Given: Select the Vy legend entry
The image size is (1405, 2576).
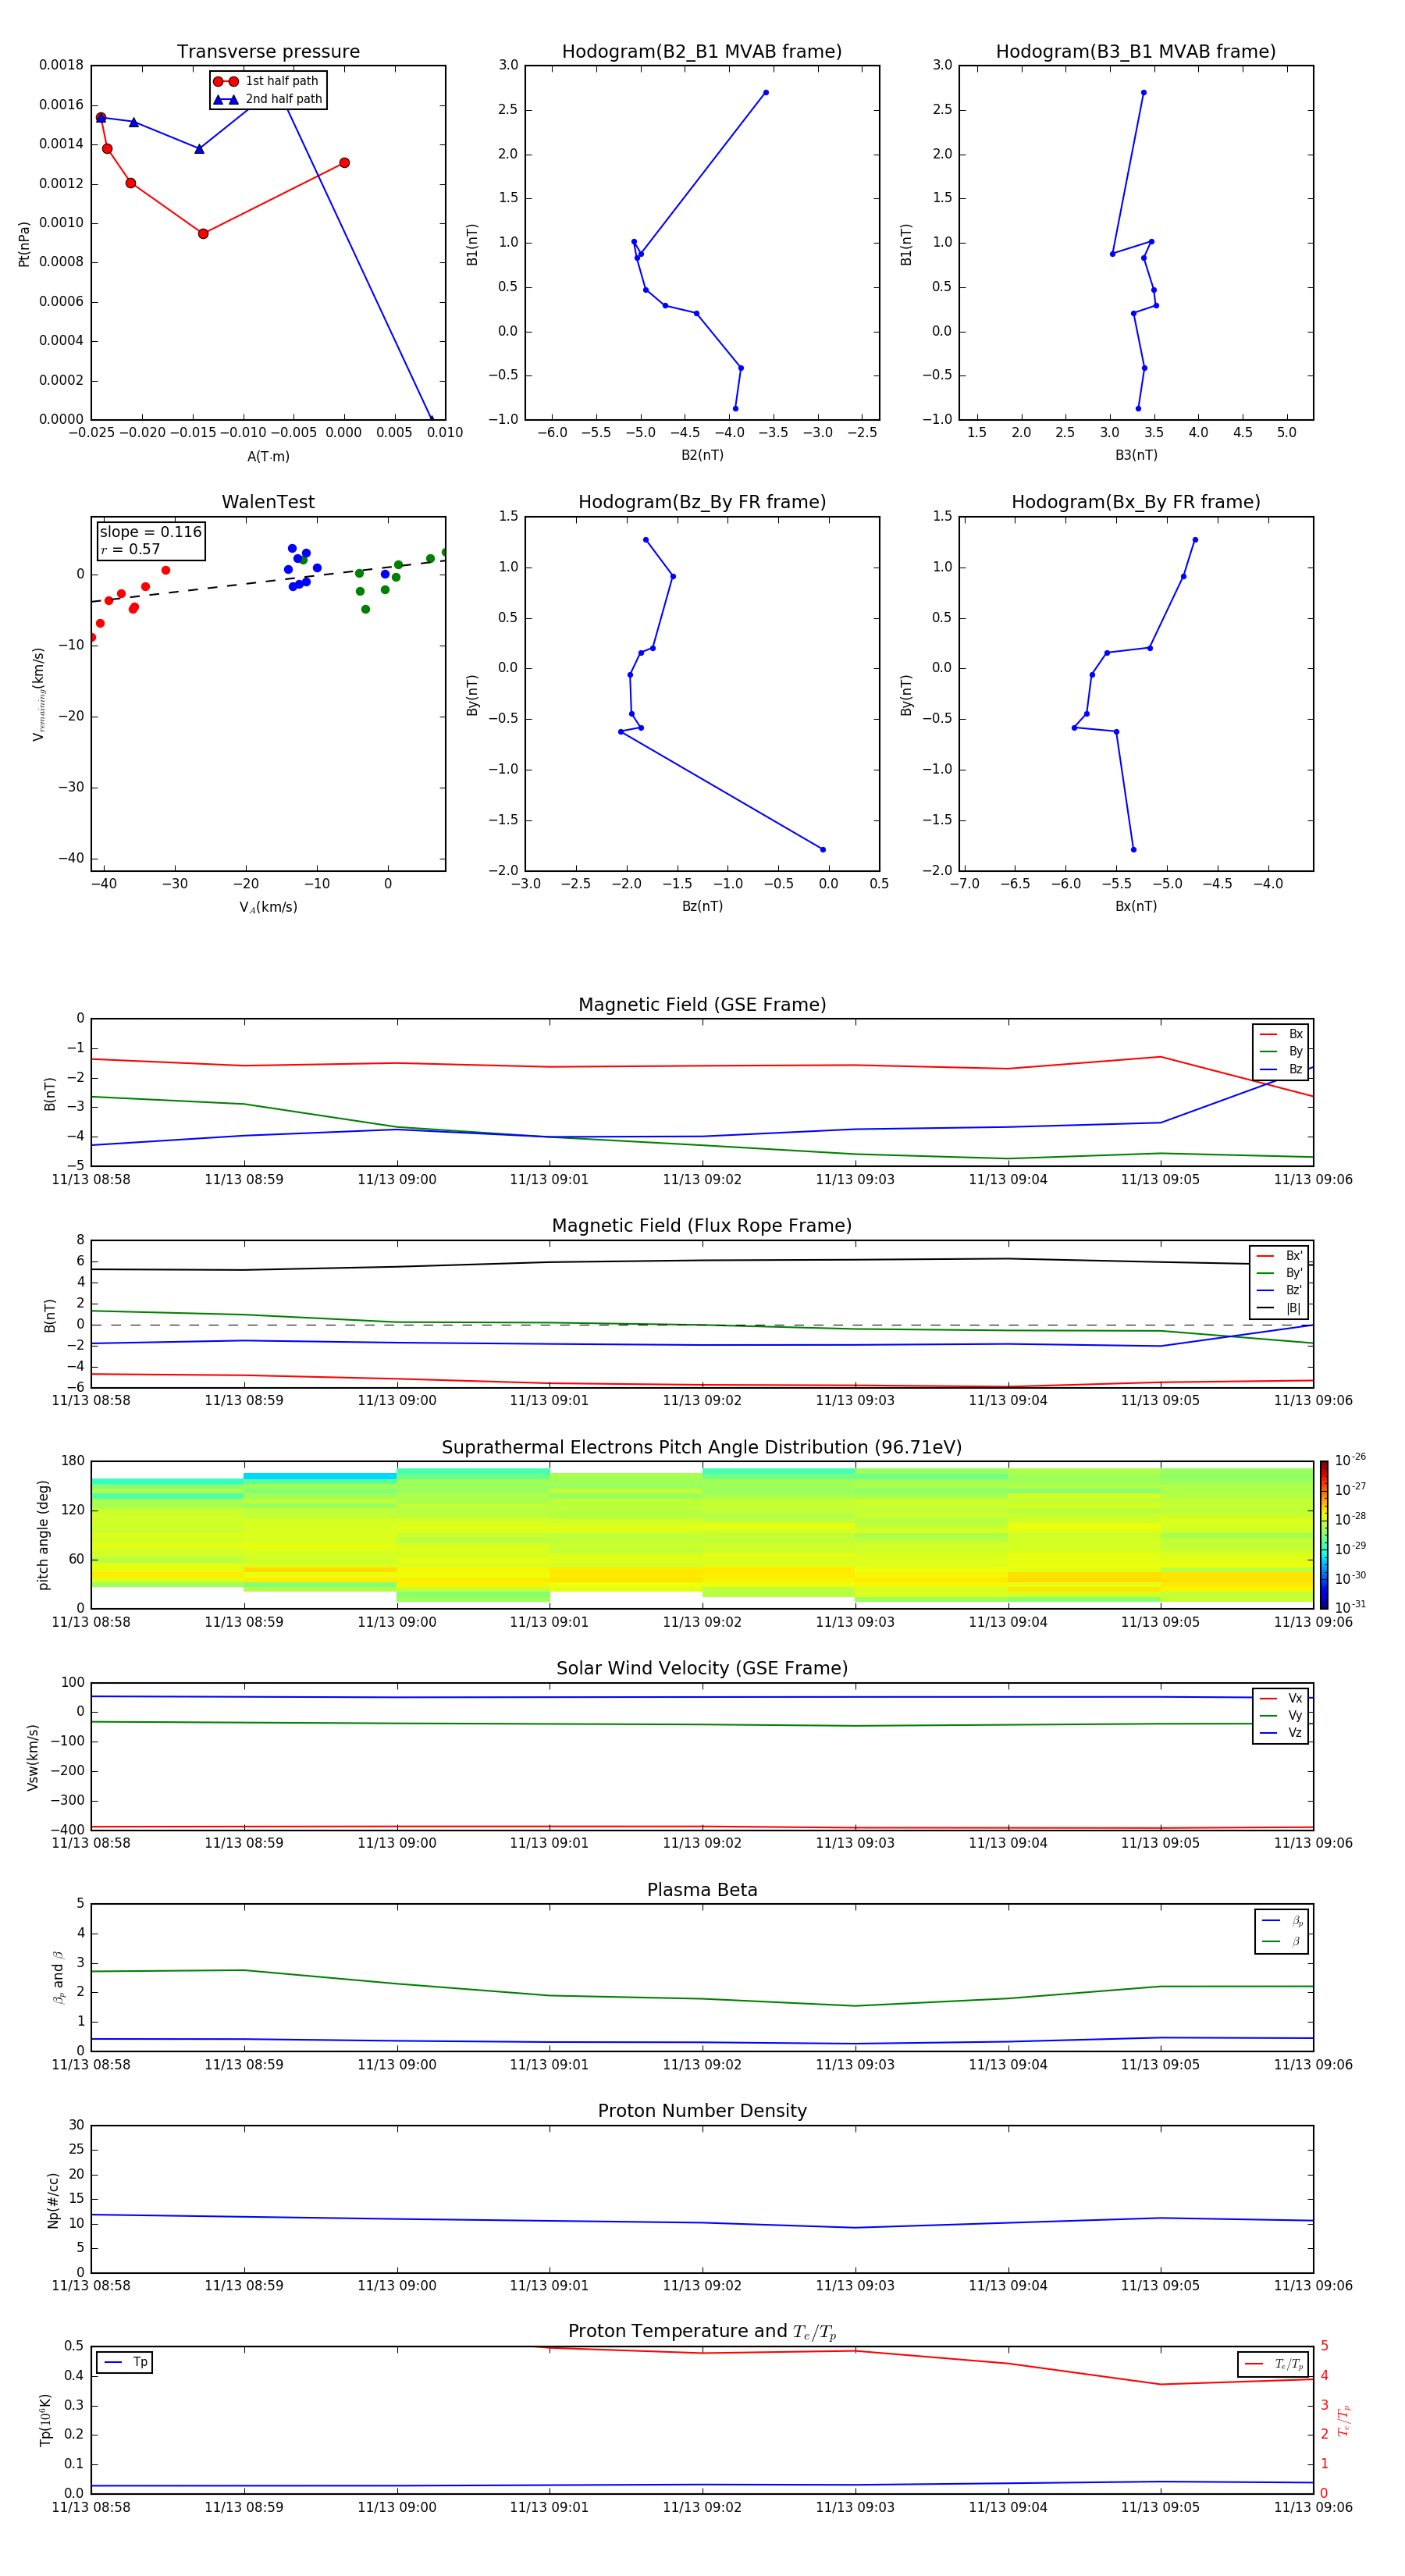Looking at the screenshot, I should pyautogui.click(x=1281, y=1715).
